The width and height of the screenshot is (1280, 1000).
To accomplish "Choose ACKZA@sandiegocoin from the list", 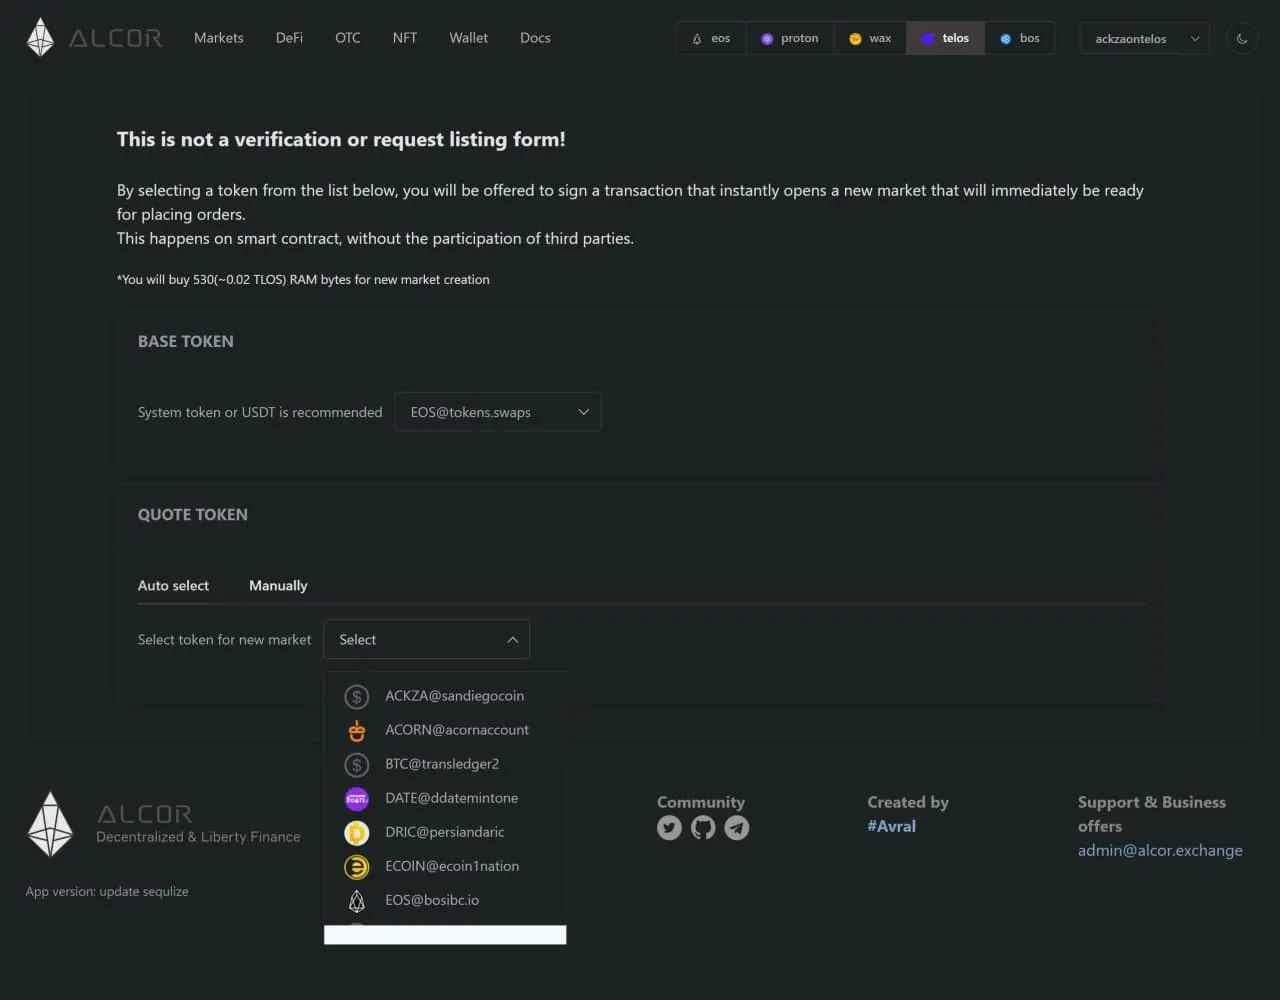I will click(445, 696).
